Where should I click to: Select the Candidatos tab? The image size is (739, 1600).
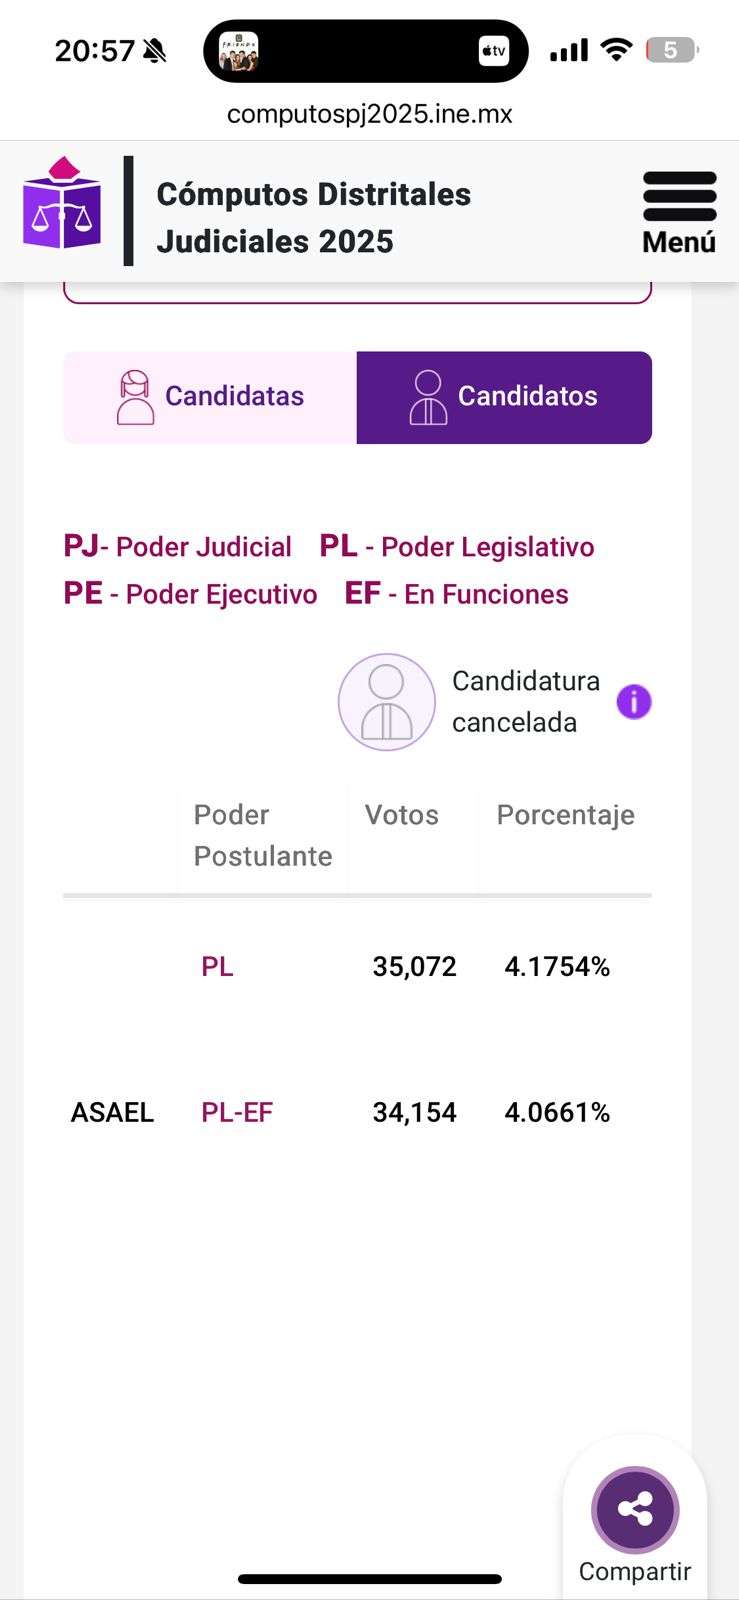(x=504, y=397)
